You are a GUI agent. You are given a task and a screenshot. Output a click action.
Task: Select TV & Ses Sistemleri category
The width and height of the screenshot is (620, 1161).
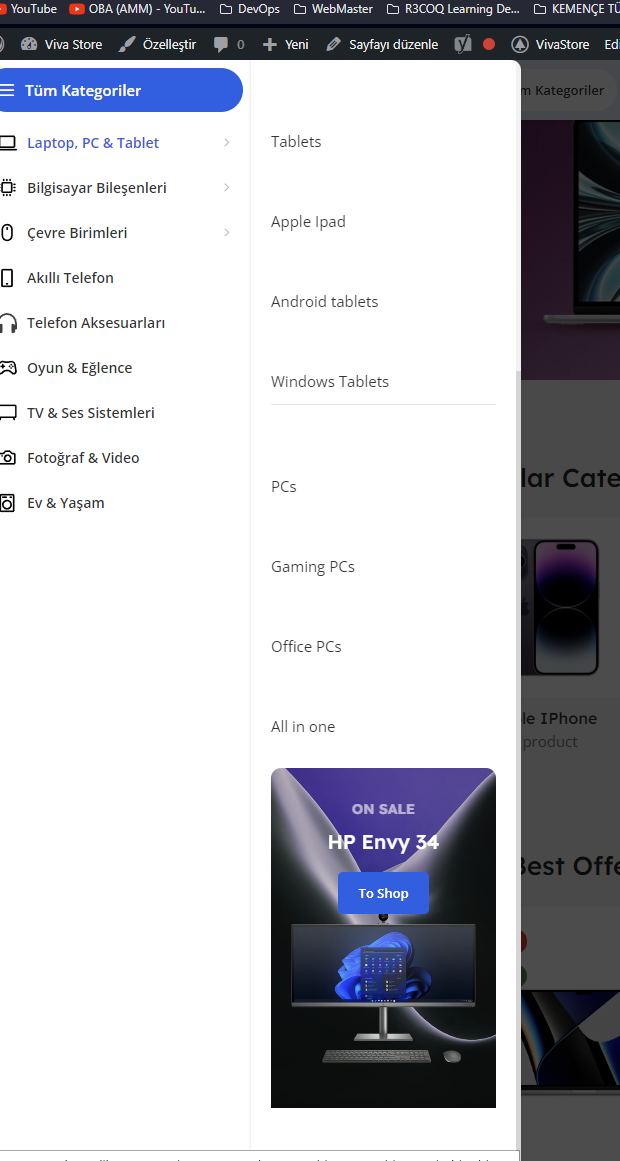pyautogui.click(x=90, y=413)
